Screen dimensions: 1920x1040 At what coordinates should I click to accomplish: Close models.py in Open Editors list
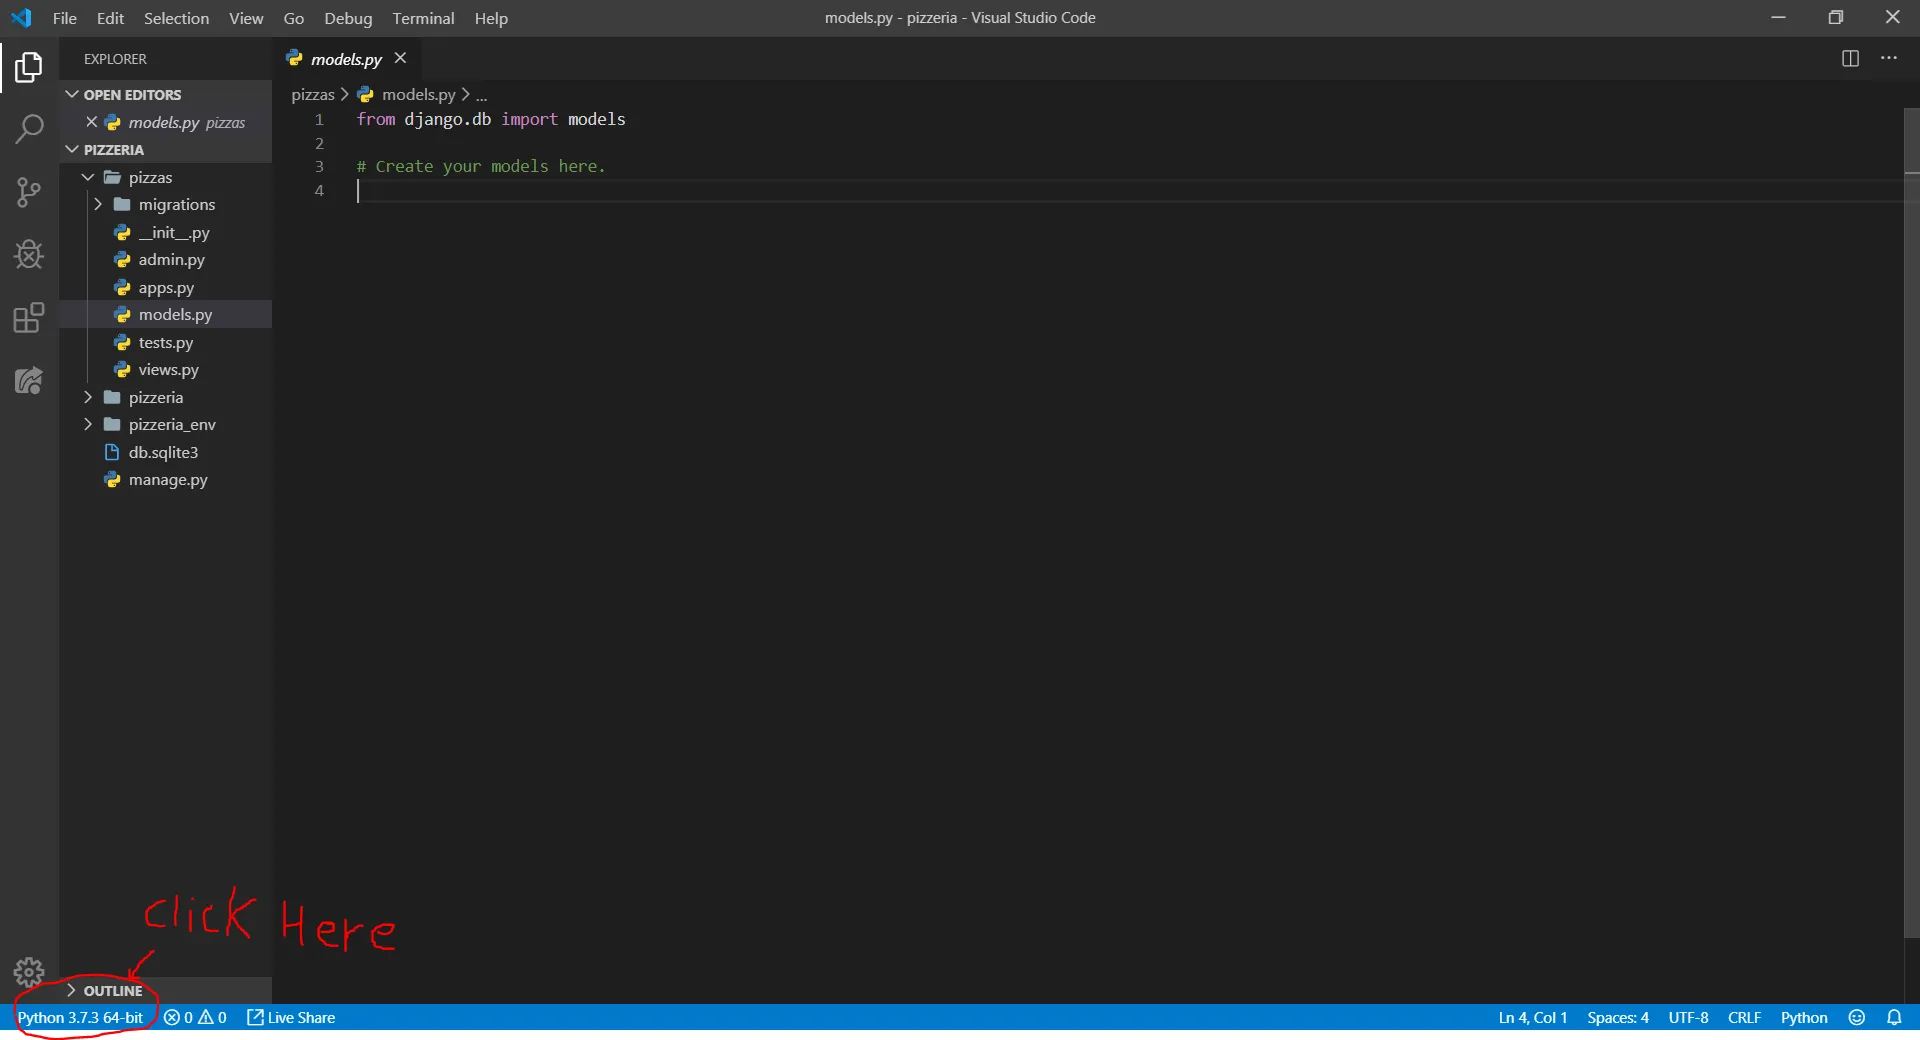(91, 122)
